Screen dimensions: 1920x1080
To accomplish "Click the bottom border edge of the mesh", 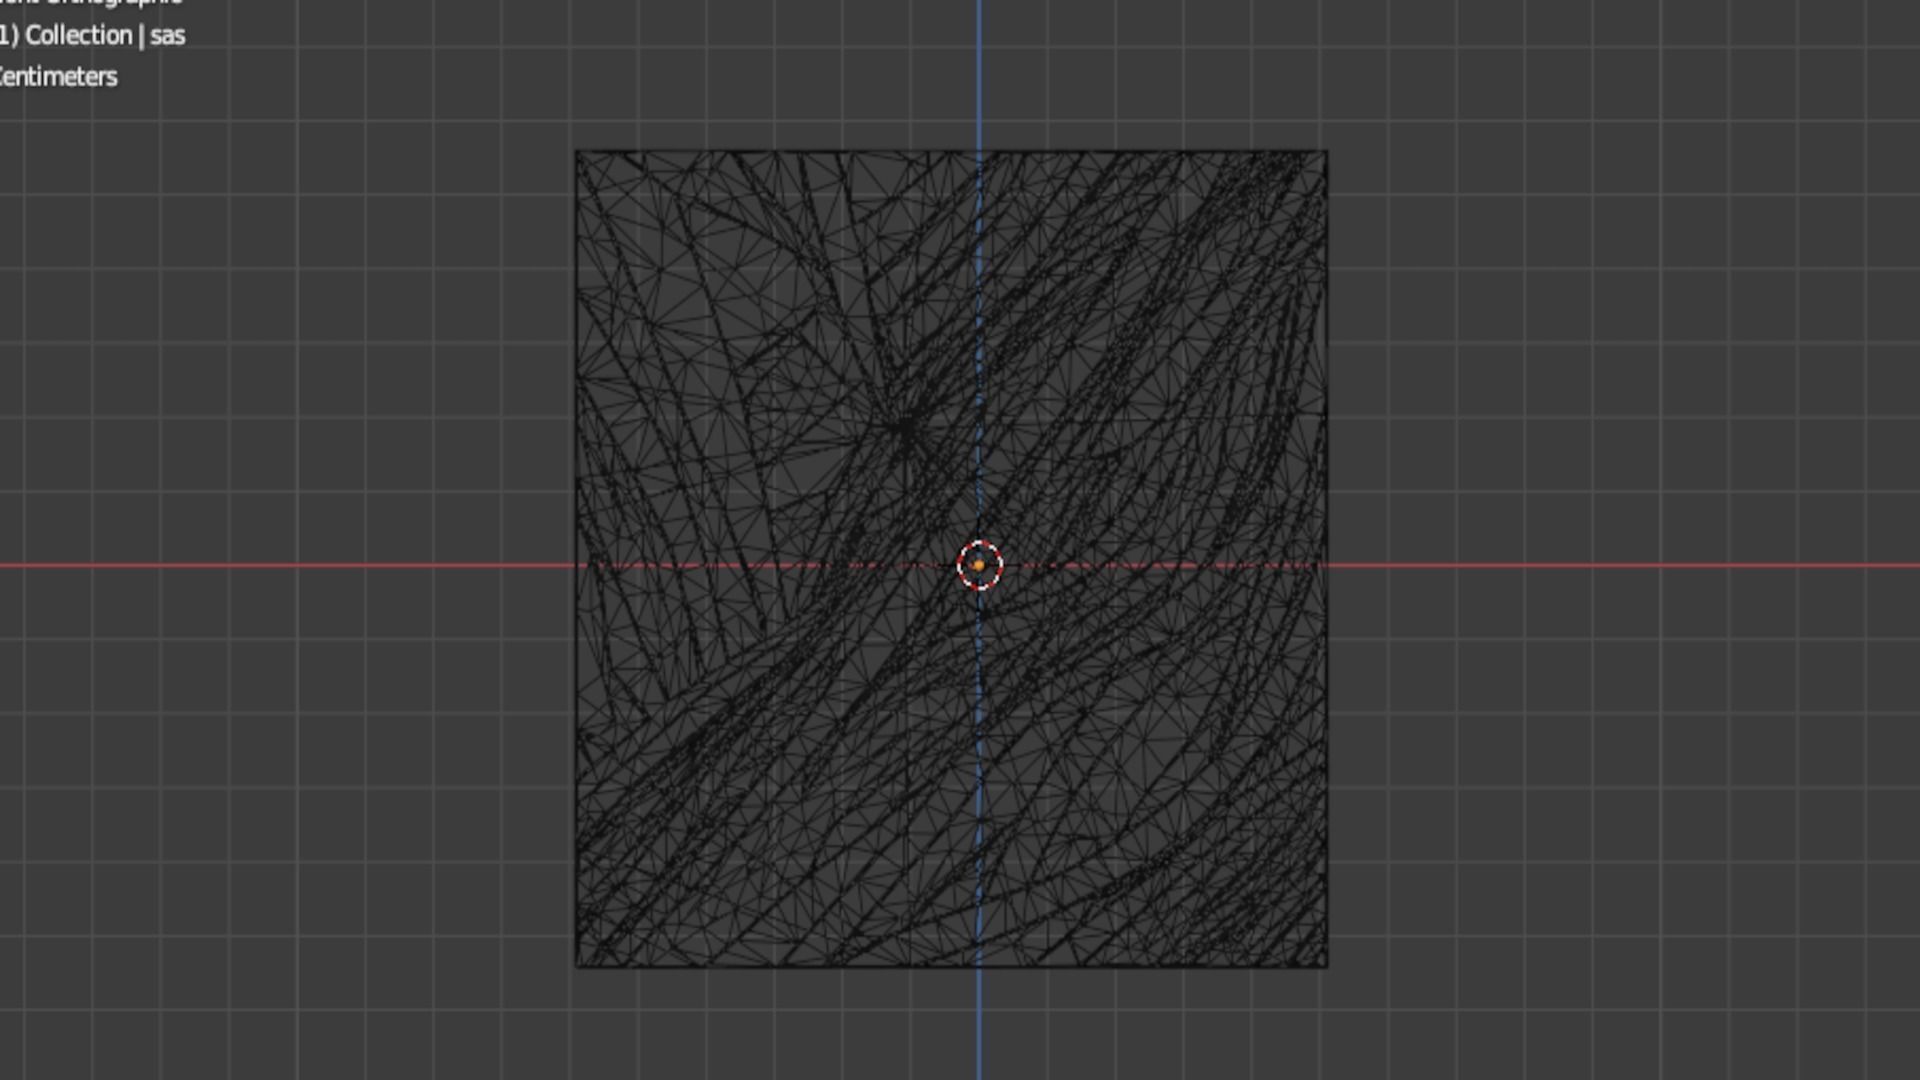I will point(760,967).
